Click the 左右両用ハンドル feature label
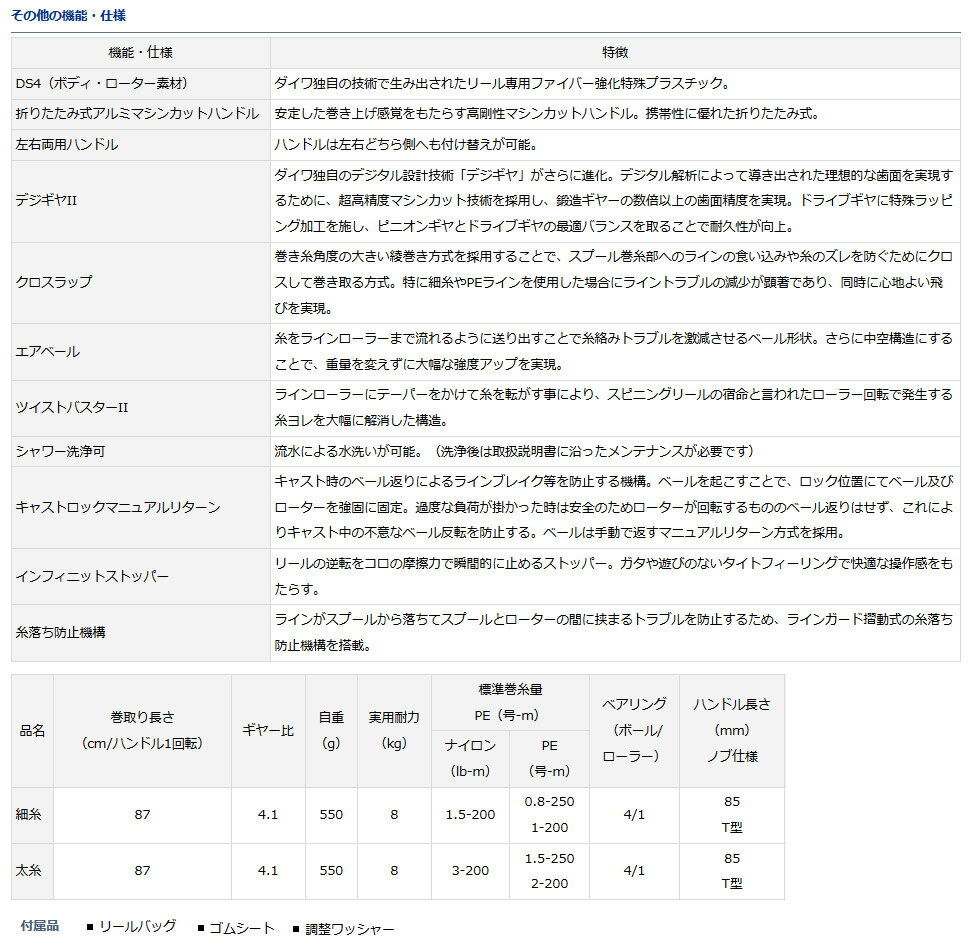 67,145
